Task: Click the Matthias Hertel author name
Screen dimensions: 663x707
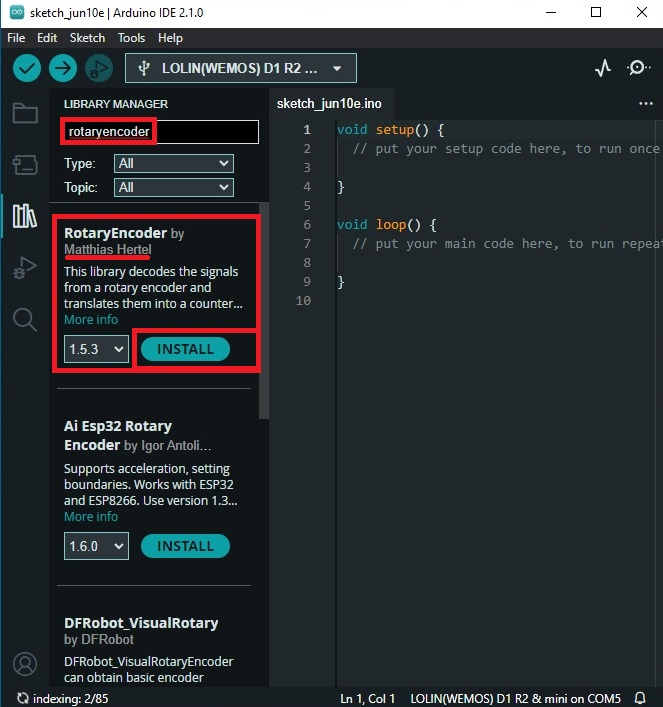Action: tap(108, 249)
